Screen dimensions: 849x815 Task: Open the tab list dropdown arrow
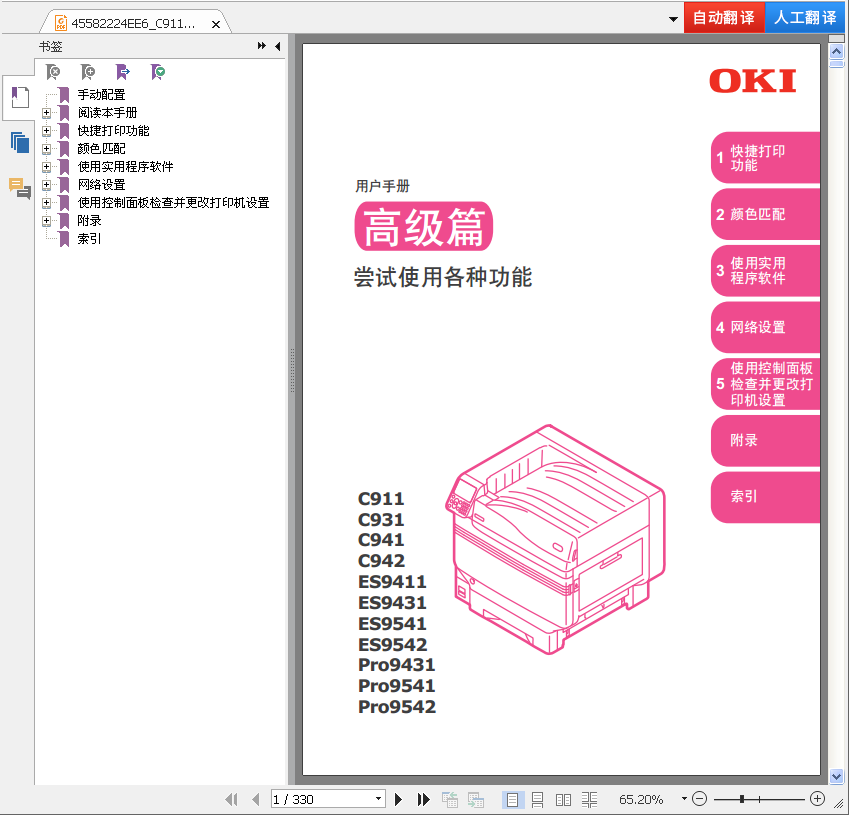pyautogui.click(x=673, y=19)
